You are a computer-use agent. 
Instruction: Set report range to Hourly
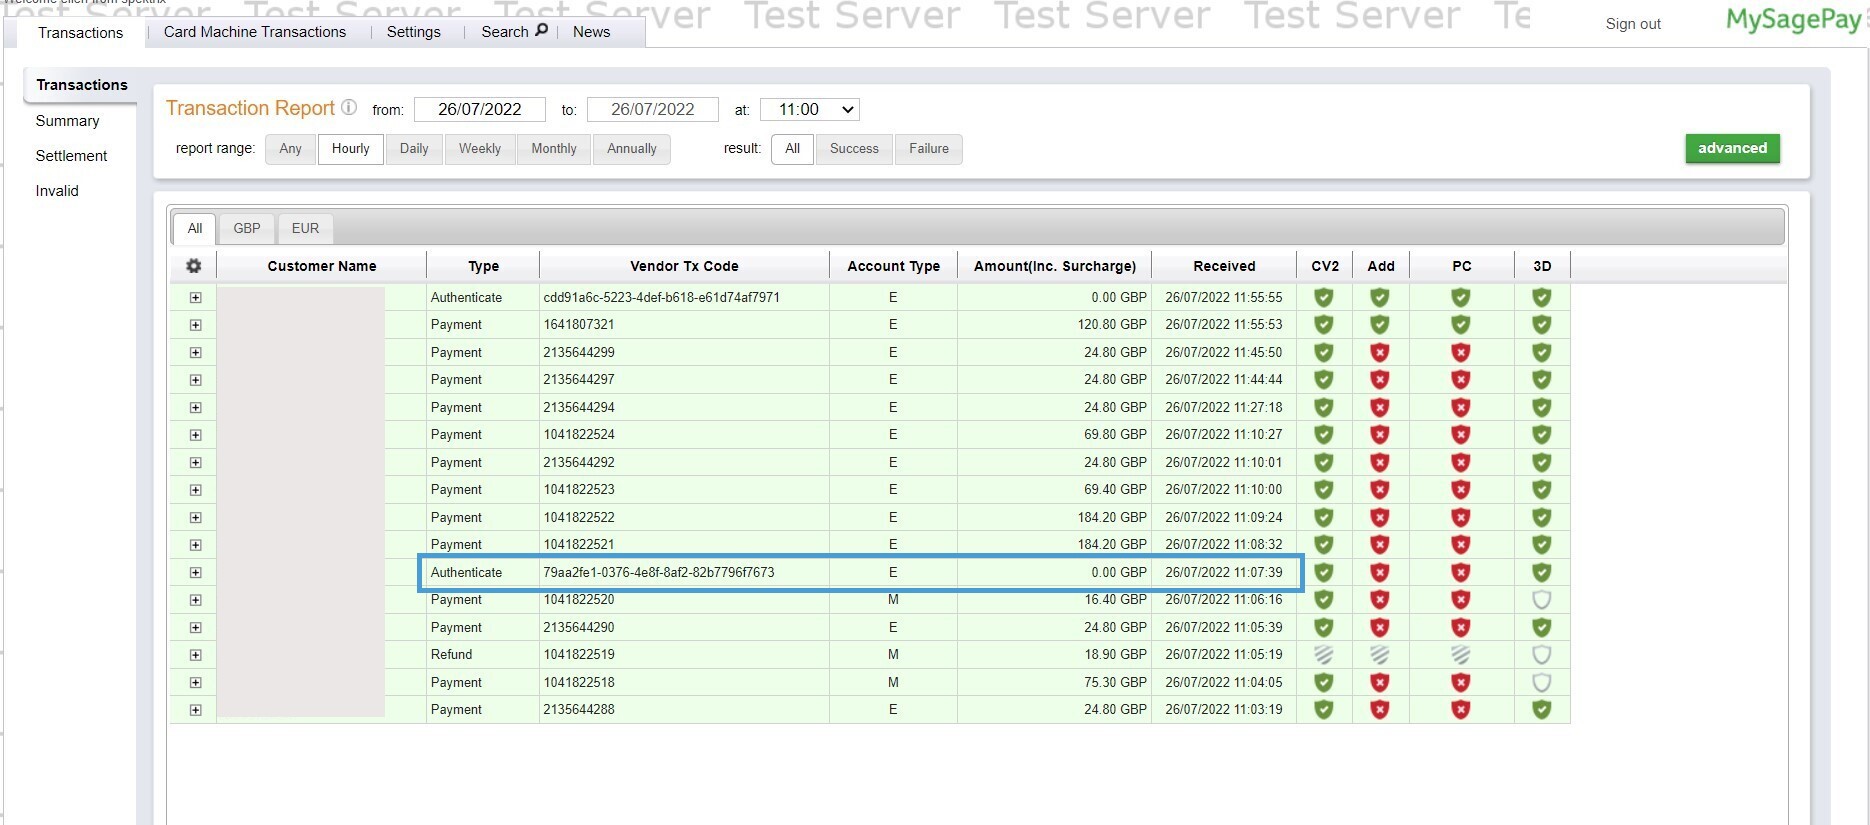coord(351,149)
